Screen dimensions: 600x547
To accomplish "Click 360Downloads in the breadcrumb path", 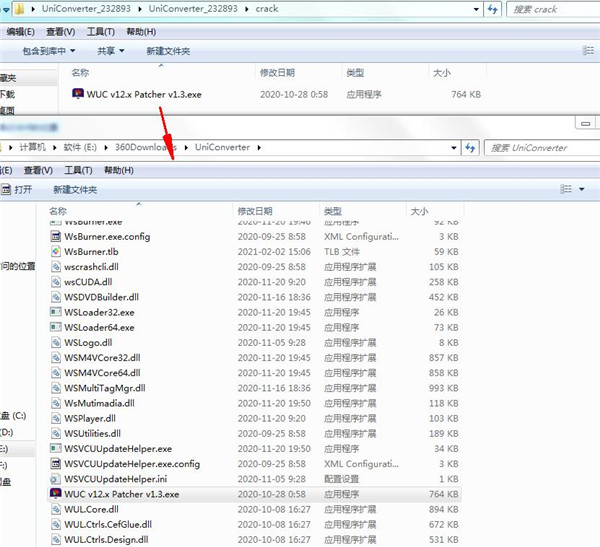I will point(146,147).
